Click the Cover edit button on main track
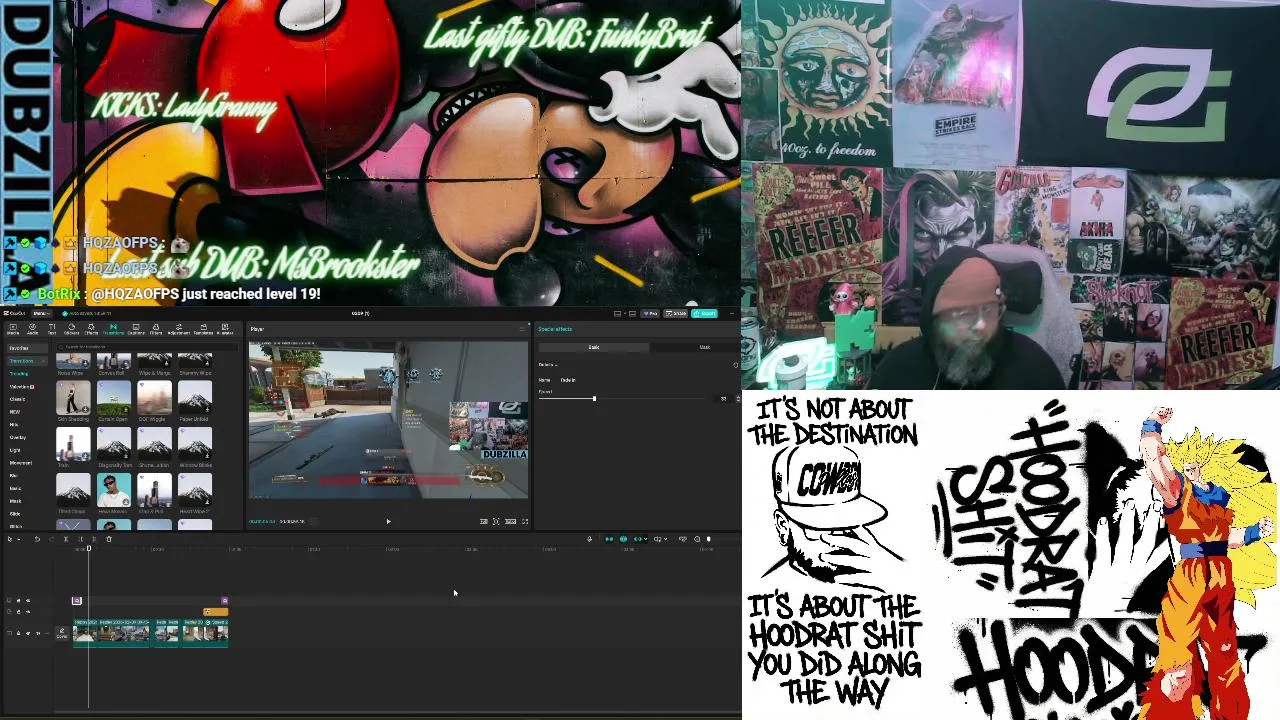This screenshot has width=1280, height=720. 62,633
